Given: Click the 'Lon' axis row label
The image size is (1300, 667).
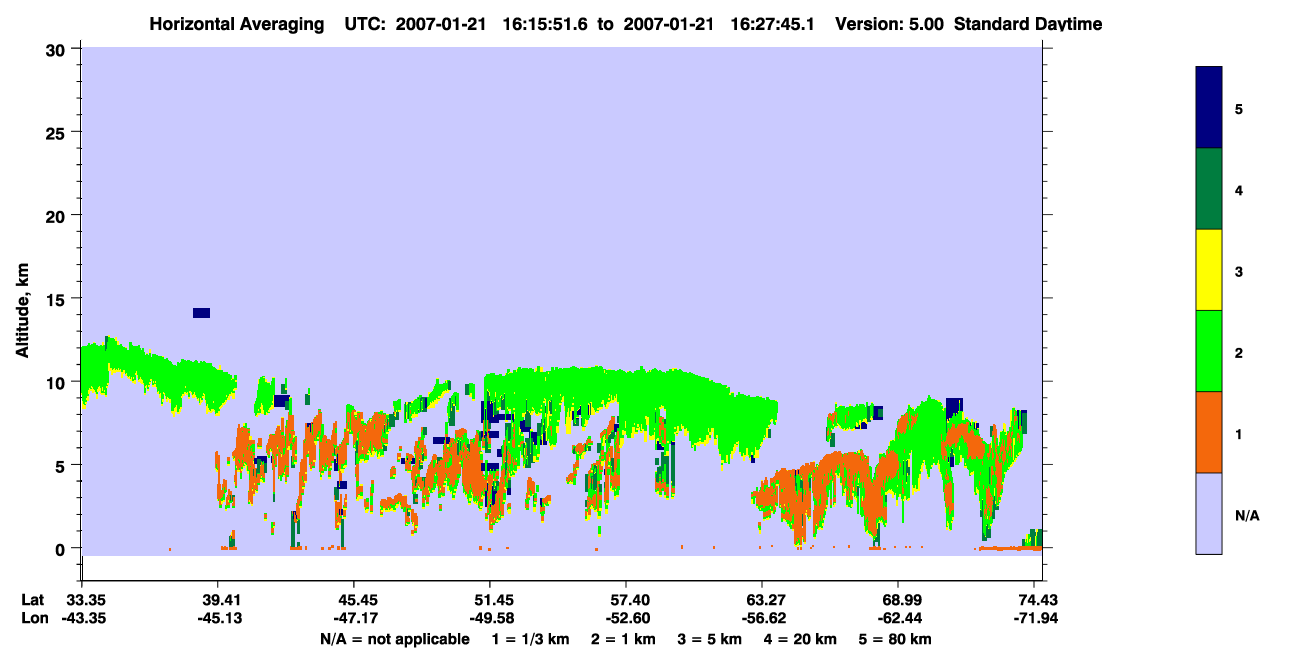Looking at the screenshot, I should [x=34, y=618].
